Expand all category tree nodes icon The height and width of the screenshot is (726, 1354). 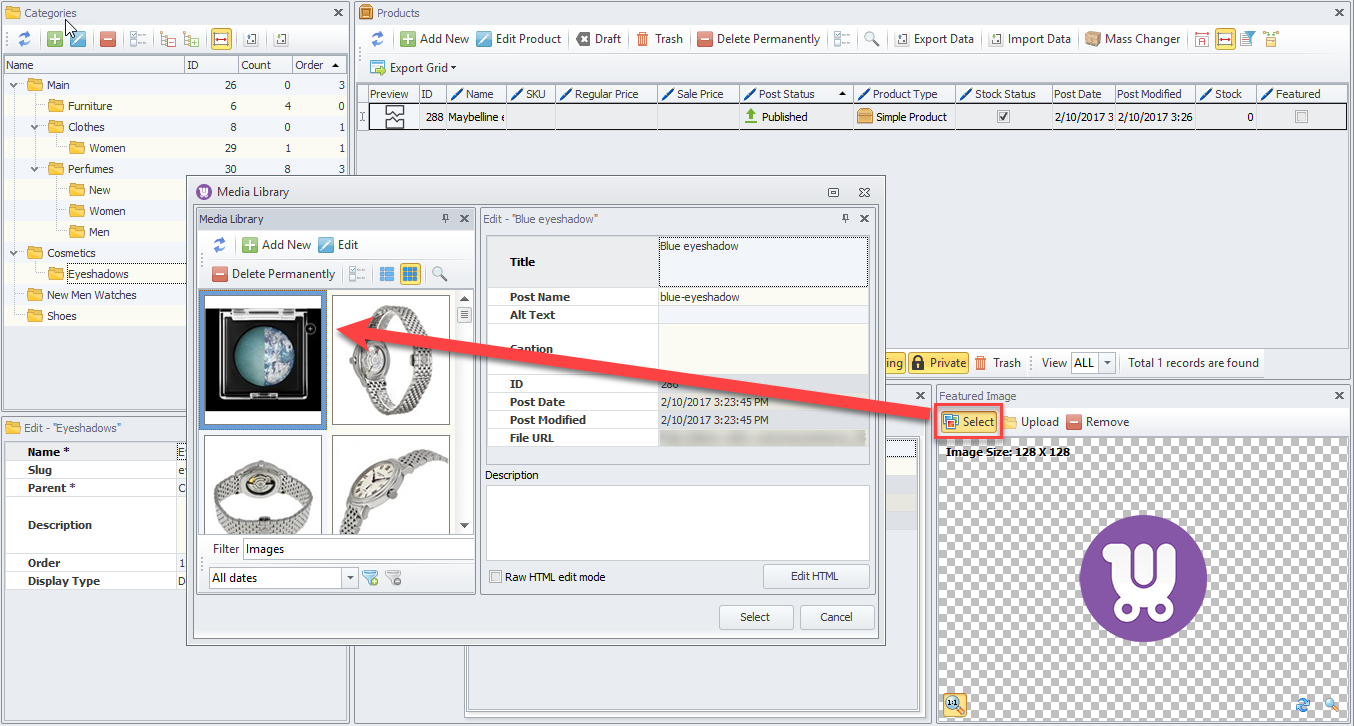coord(191,39)
